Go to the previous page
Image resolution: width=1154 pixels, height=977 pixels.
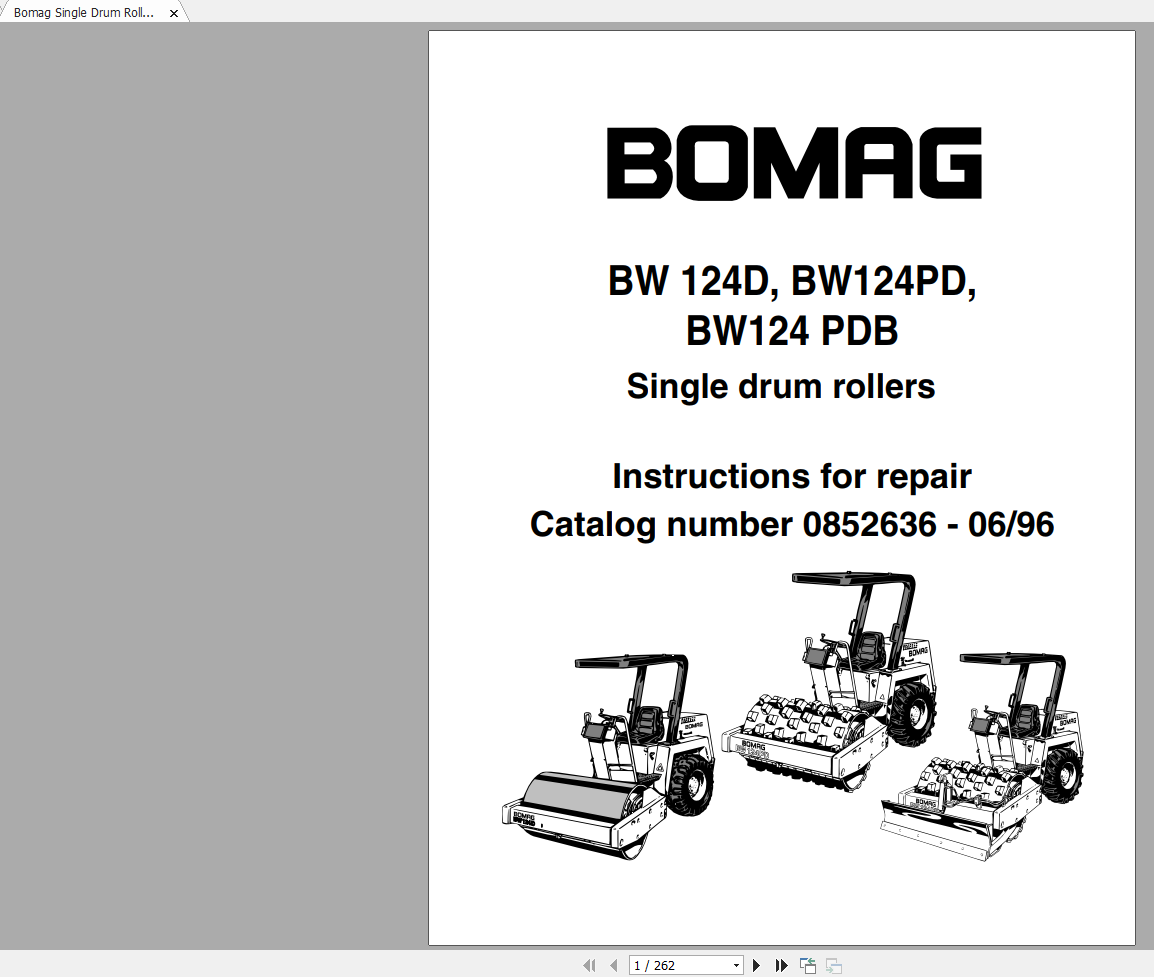tap(613, 965)
